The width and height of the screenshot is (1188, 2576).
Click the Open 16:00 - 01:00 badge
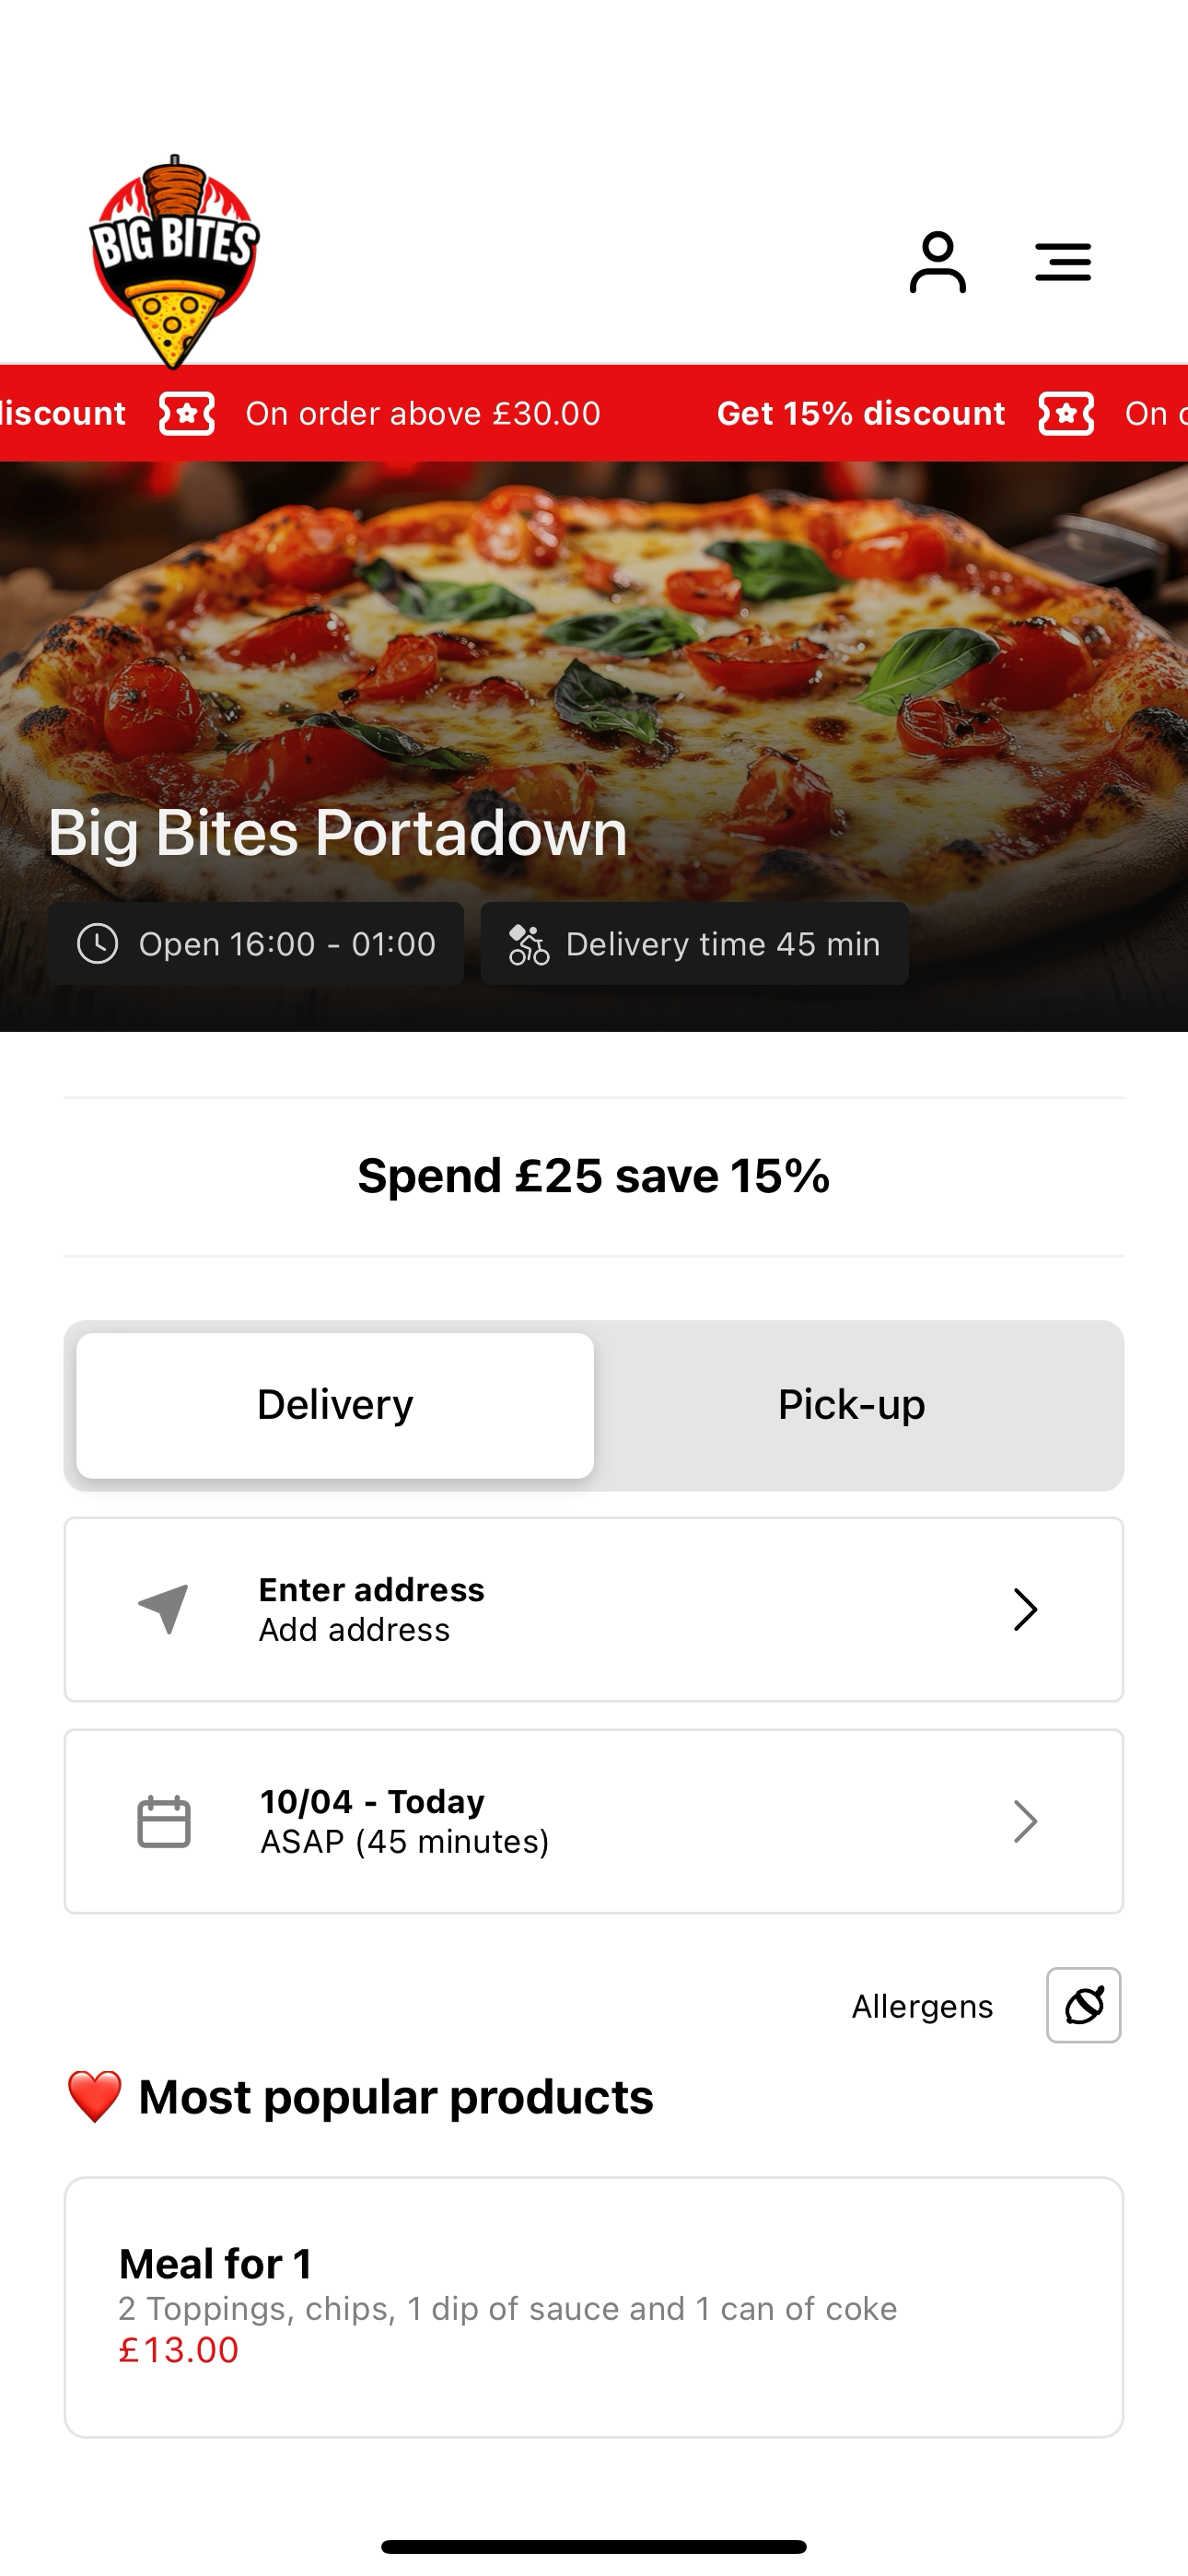(256, 944)
